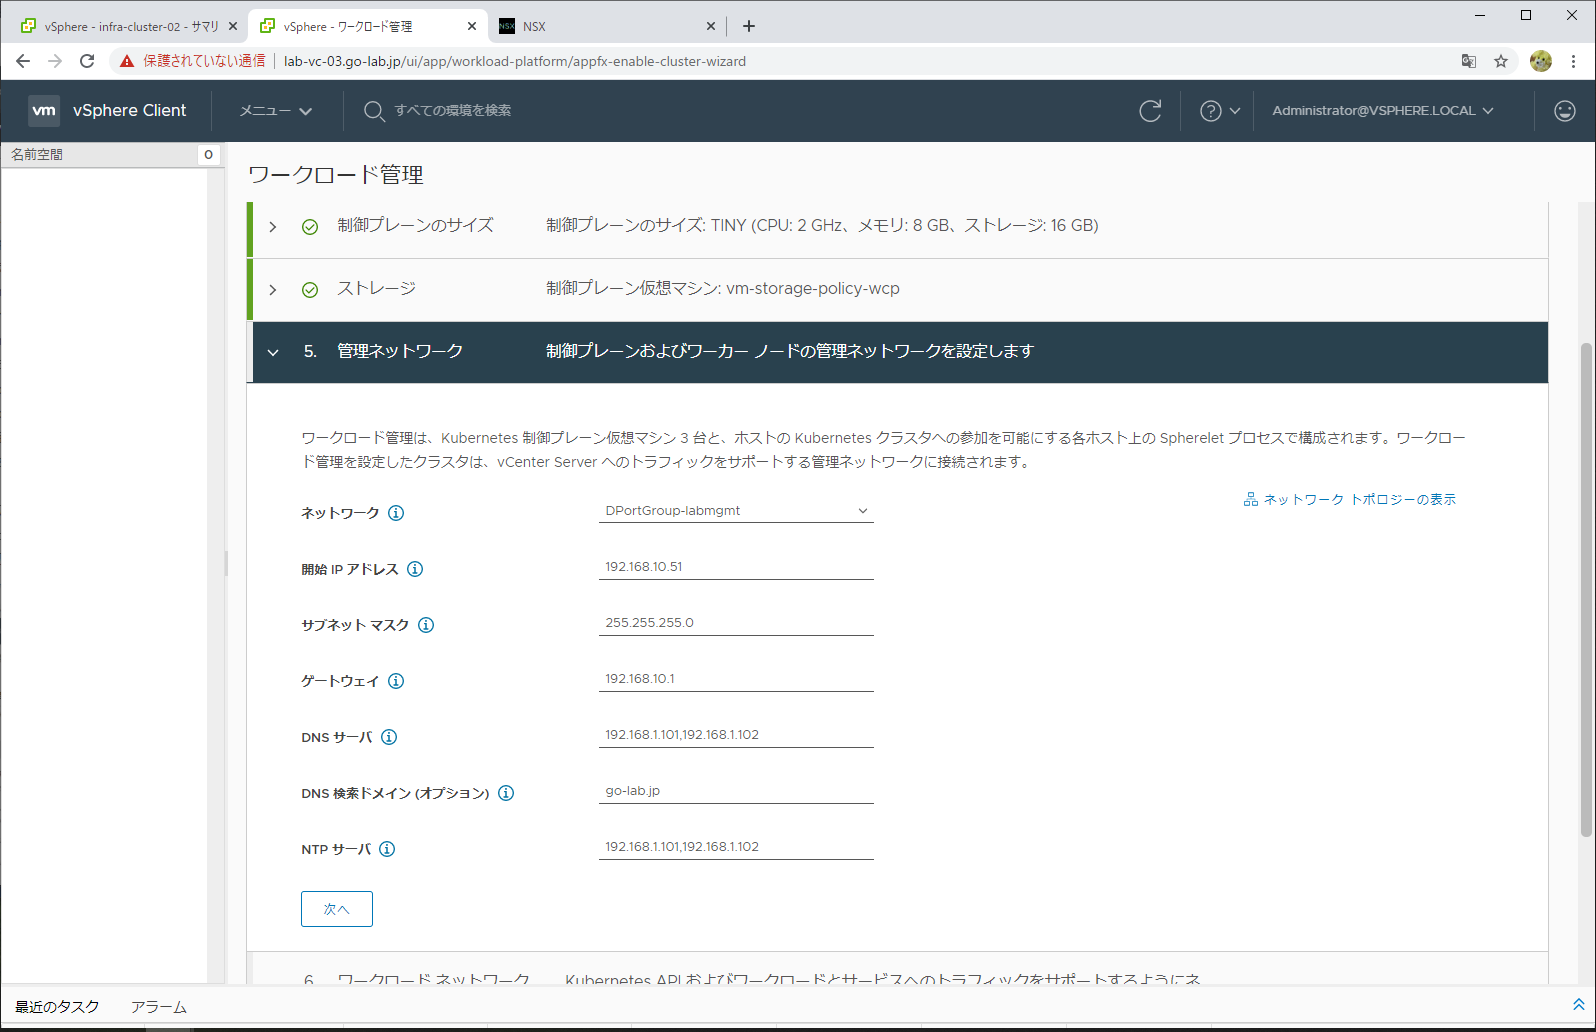Click the network topology icon link
The image size is (1596, 1032).
point(1250,499)
